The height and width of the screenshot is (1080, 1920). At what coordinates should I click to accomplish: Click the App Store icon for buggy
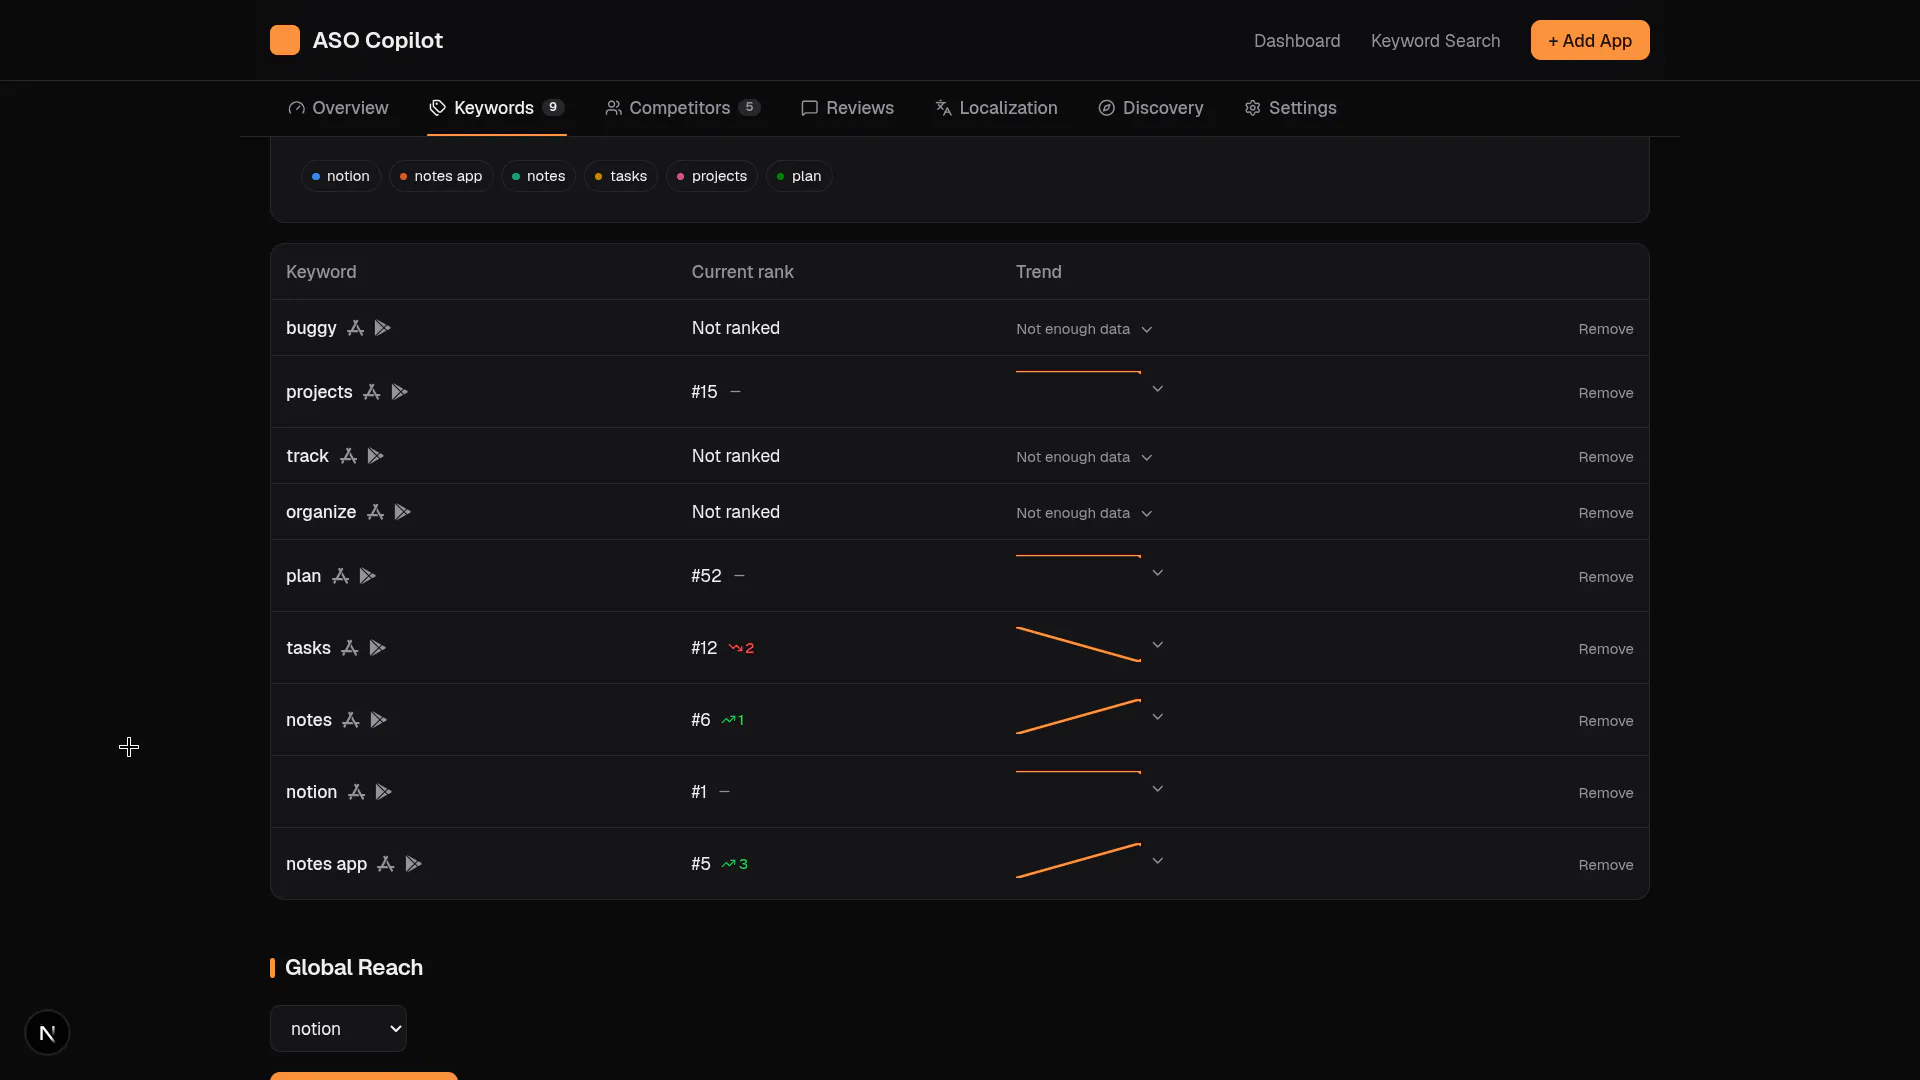pos(355,328)
